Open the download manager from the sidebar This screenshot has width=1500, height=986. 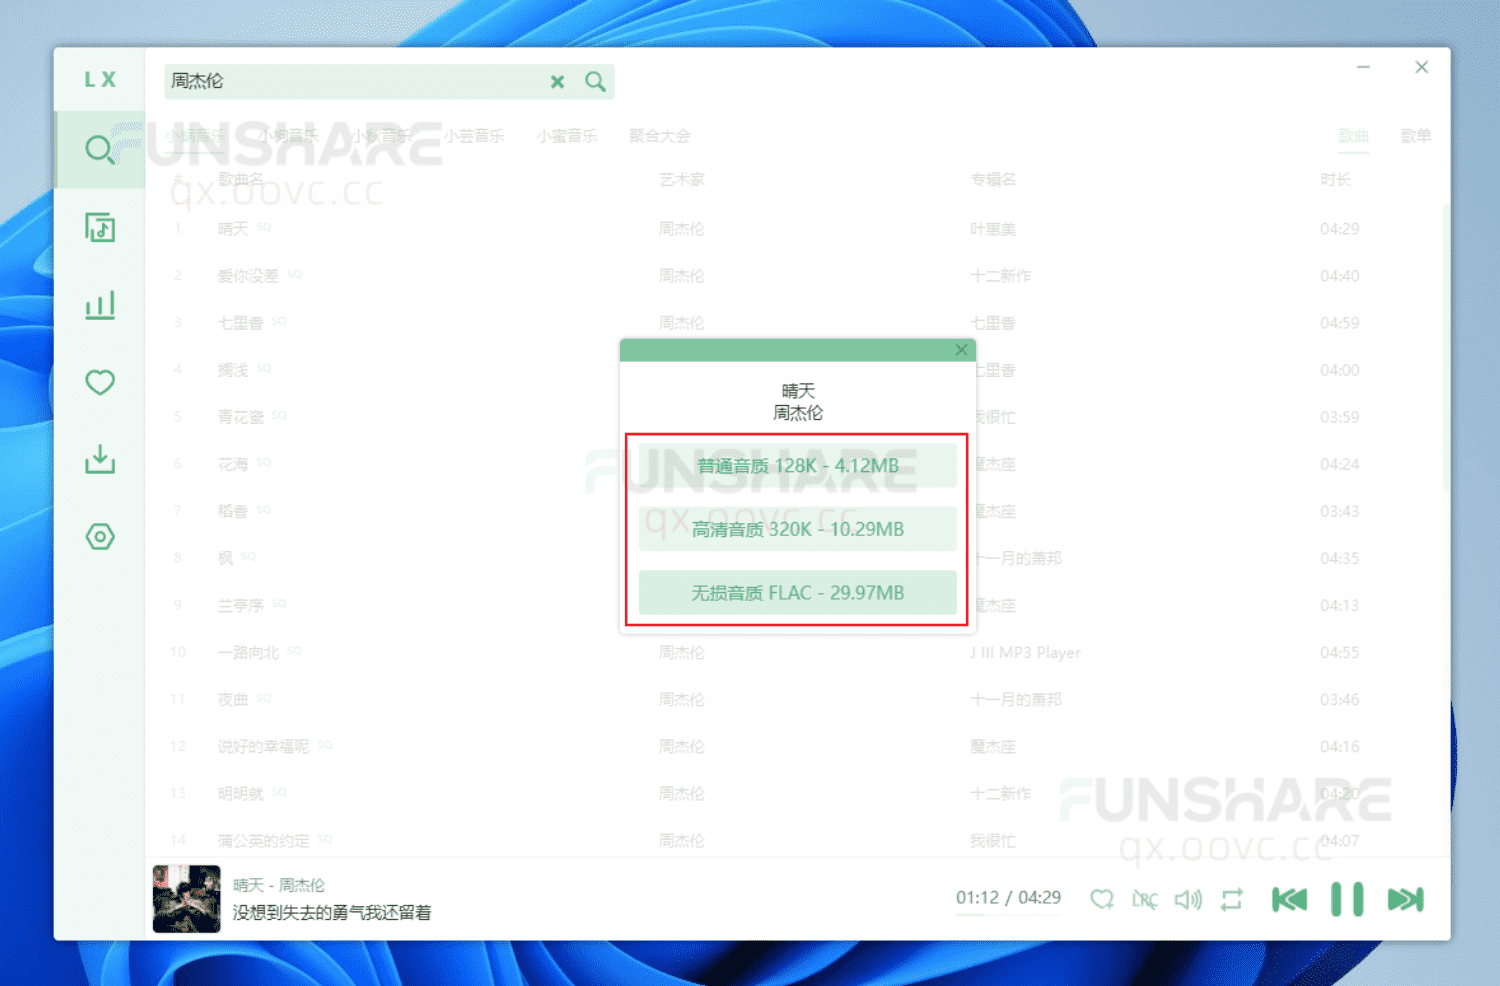pos(99,459)
